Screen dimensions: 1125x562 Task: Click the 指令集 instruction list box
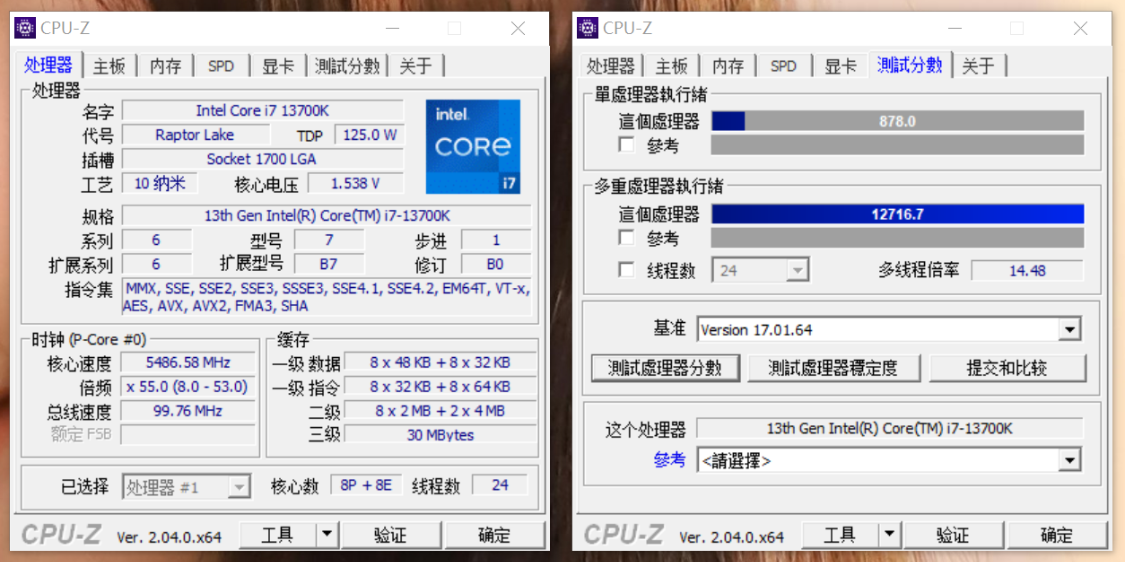pos(326,297)
